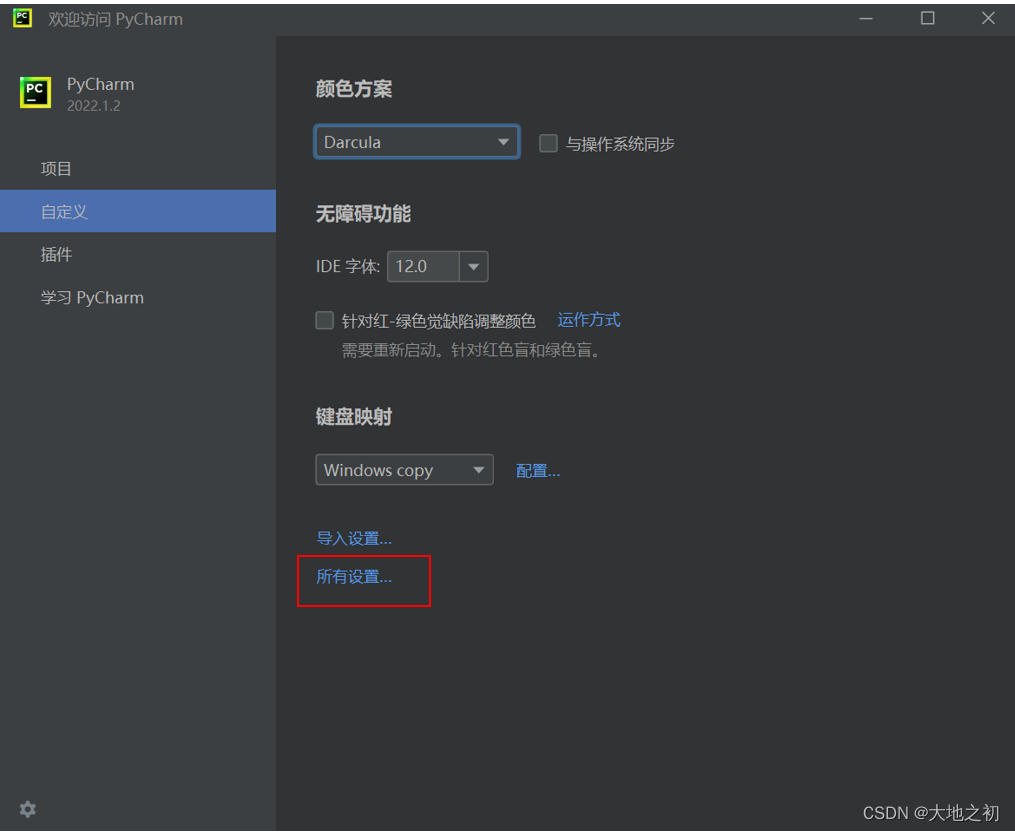
Task: Open the 插件 sidebar section
Action: tap(138, 254)
